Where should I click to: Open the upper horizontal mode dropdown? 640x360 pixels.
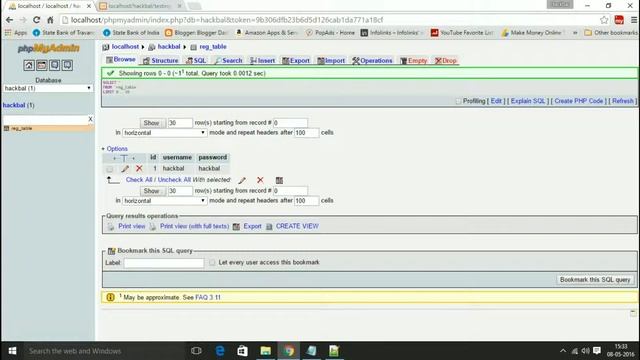pos(164,133)
